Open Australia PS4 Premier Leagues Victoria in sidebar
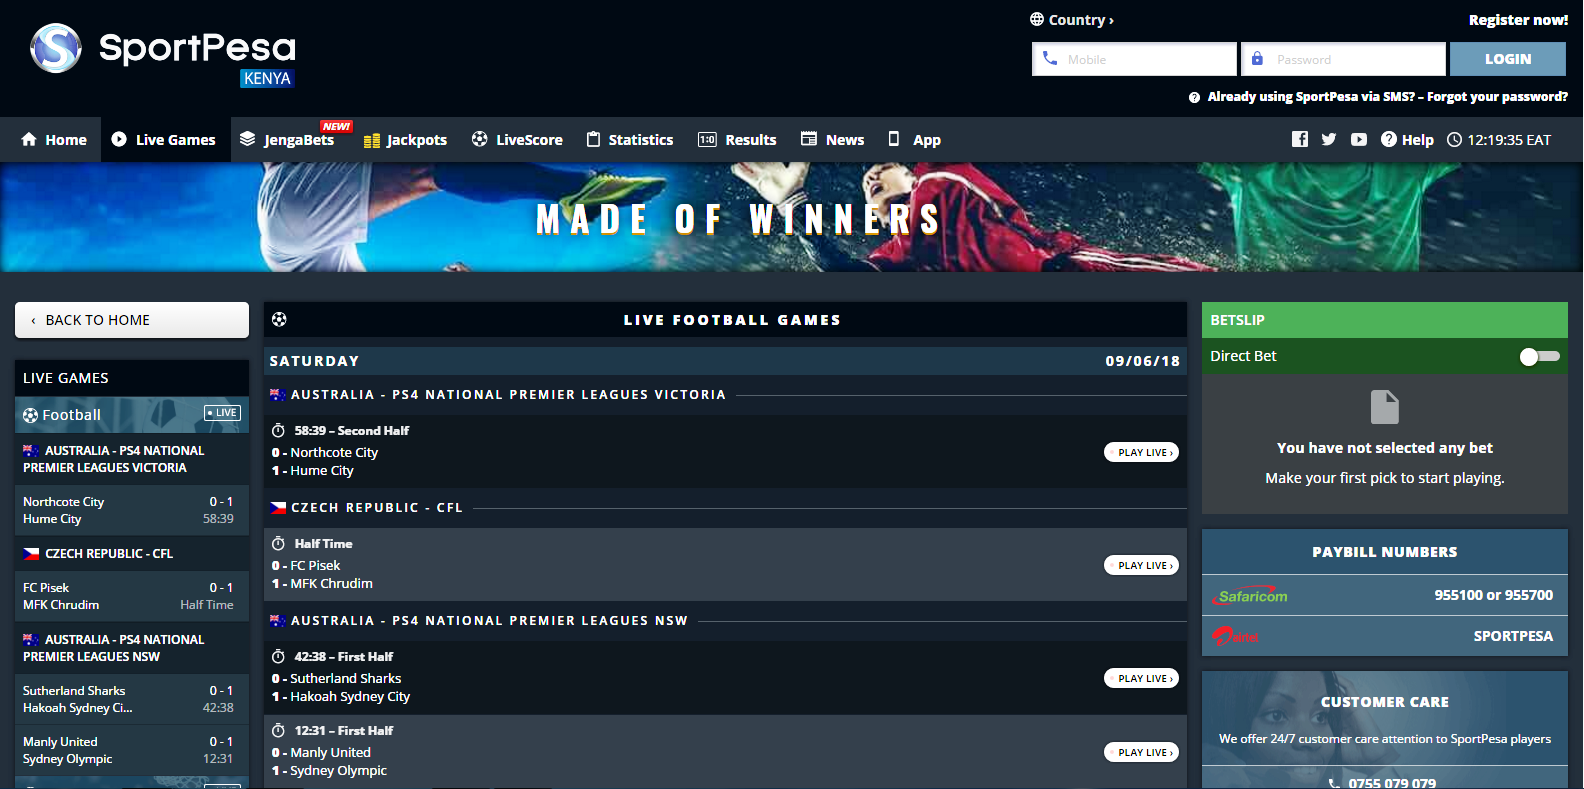 click(132, 459)
